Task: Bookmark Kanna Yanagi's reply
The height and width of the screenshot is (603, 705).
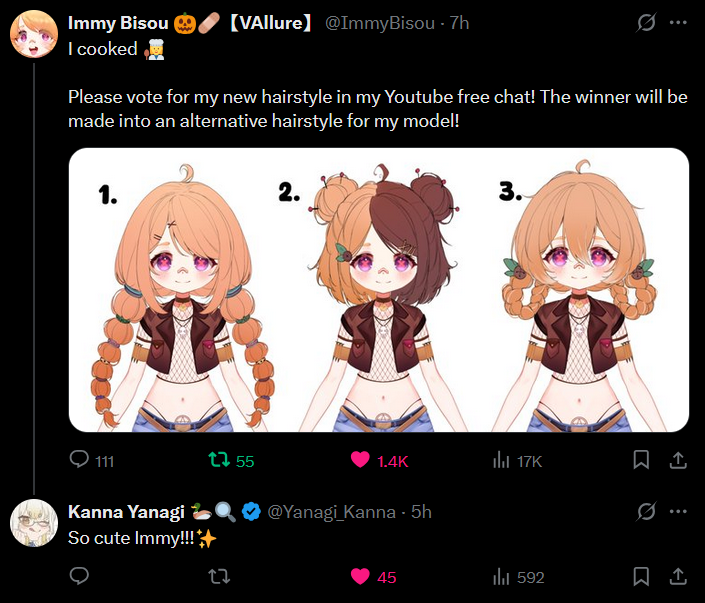Action: click(x=642, y=576)
